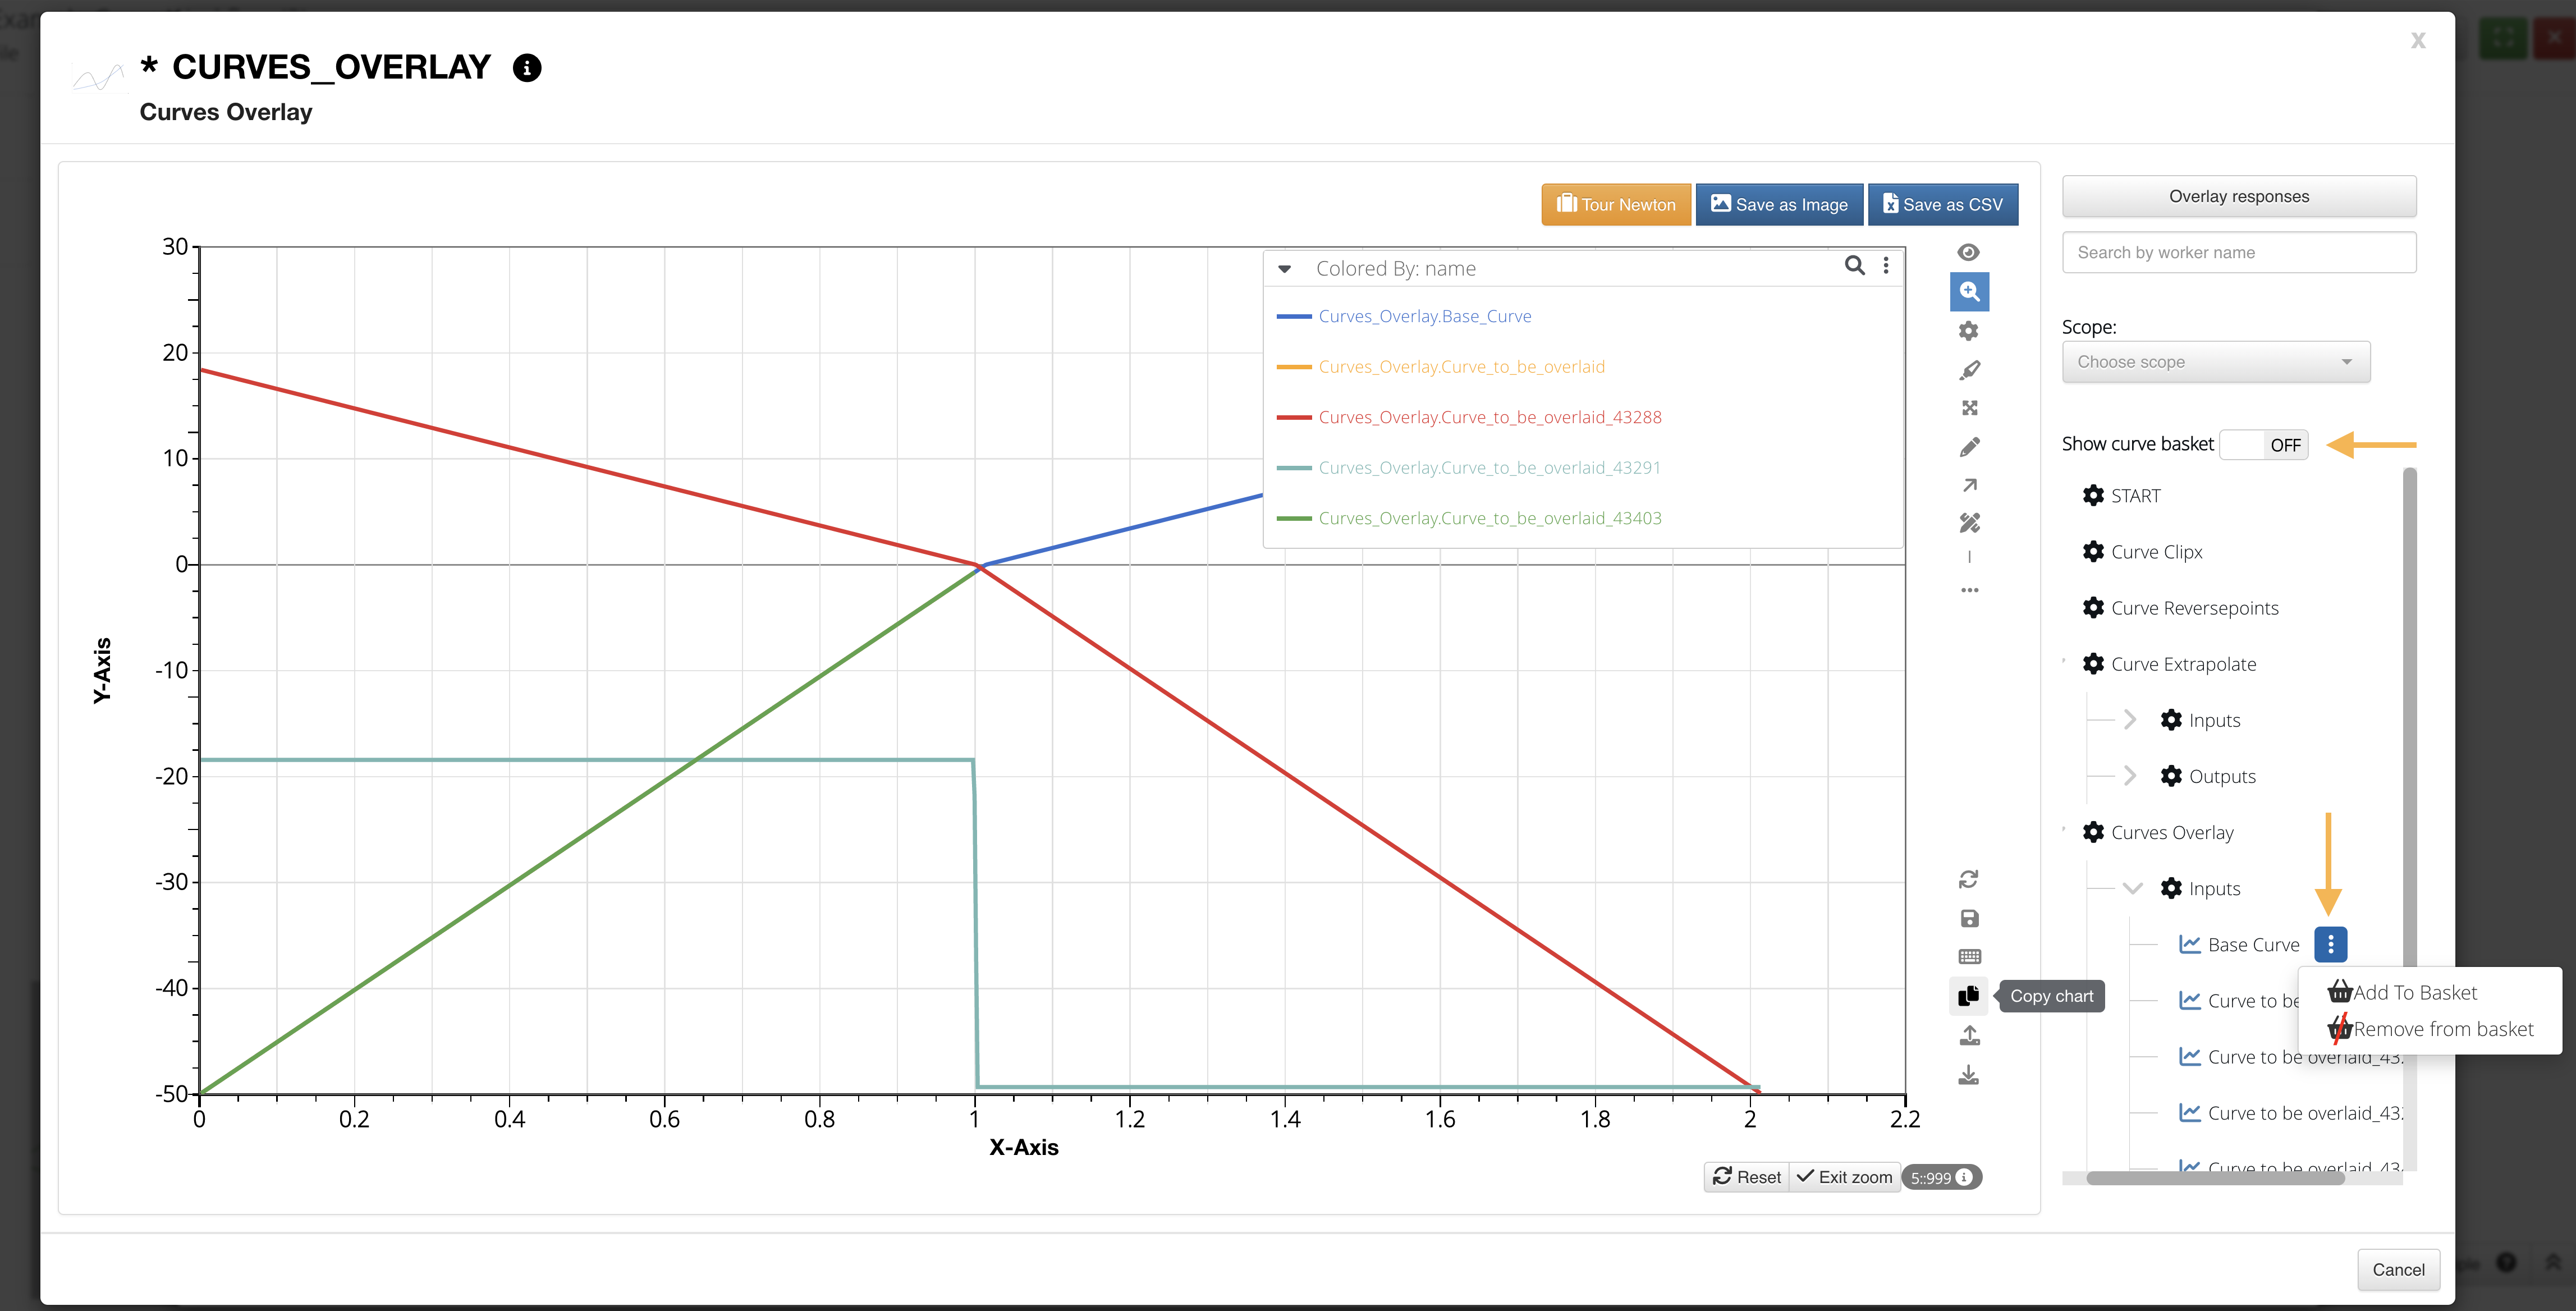2576x1311 pixels.
Task: Click the info icon next to CURVES_OVERLAY title
Action: tap(527, 68)
